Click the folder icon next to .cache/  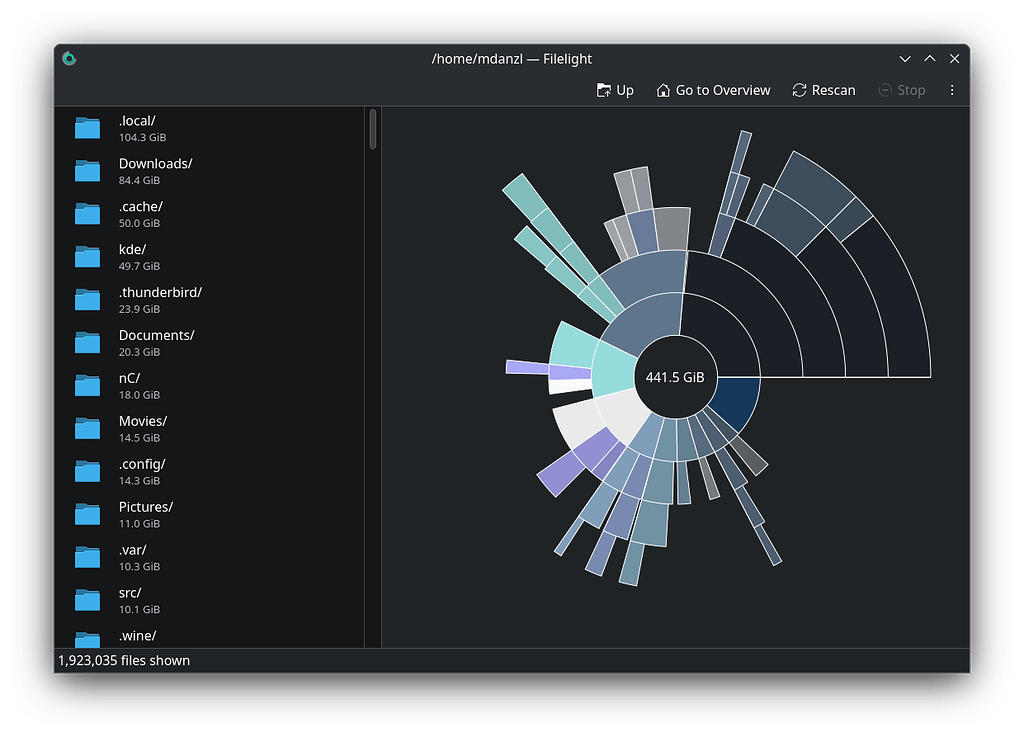tap(87, 214)
